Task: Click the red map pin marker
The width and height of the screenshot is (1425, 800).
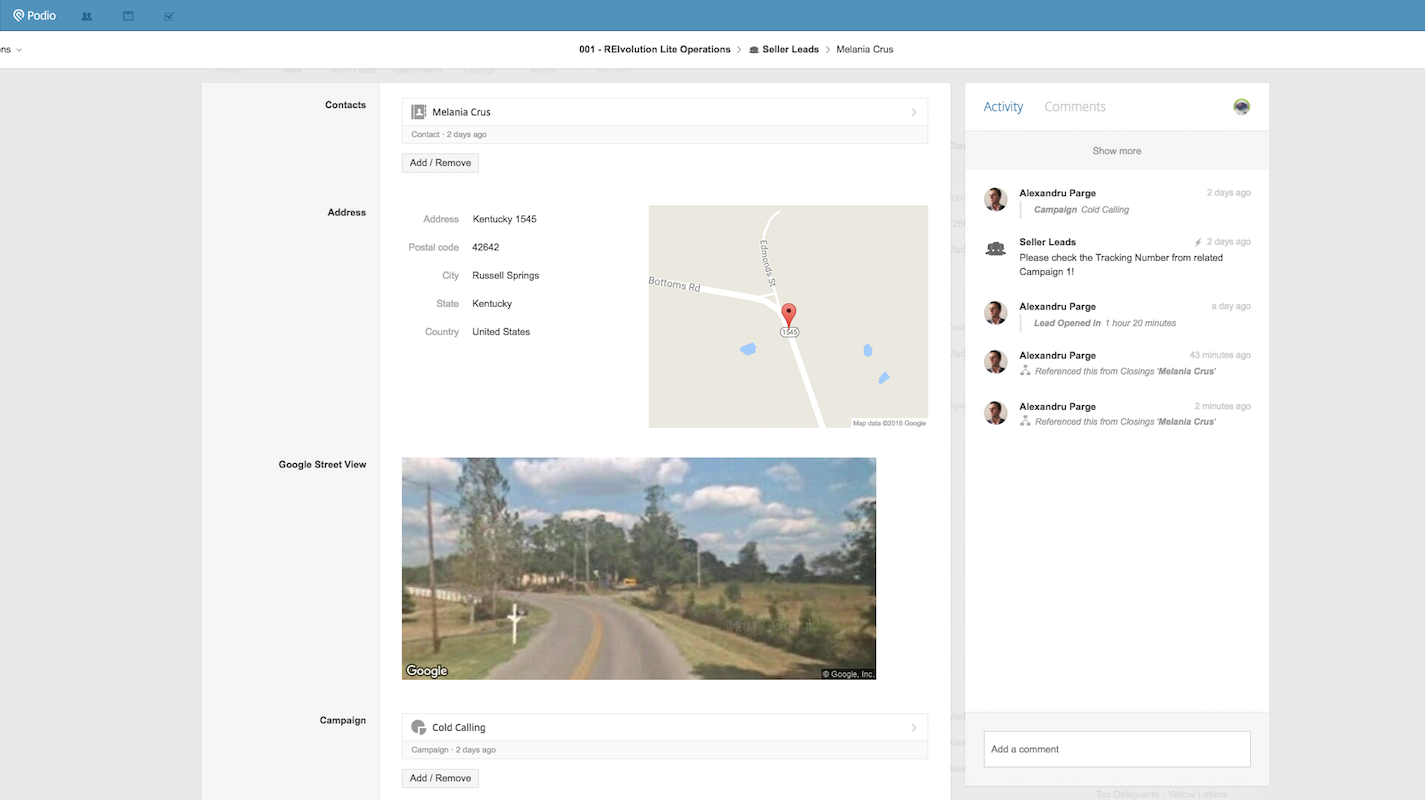Action: coord(788,315)
